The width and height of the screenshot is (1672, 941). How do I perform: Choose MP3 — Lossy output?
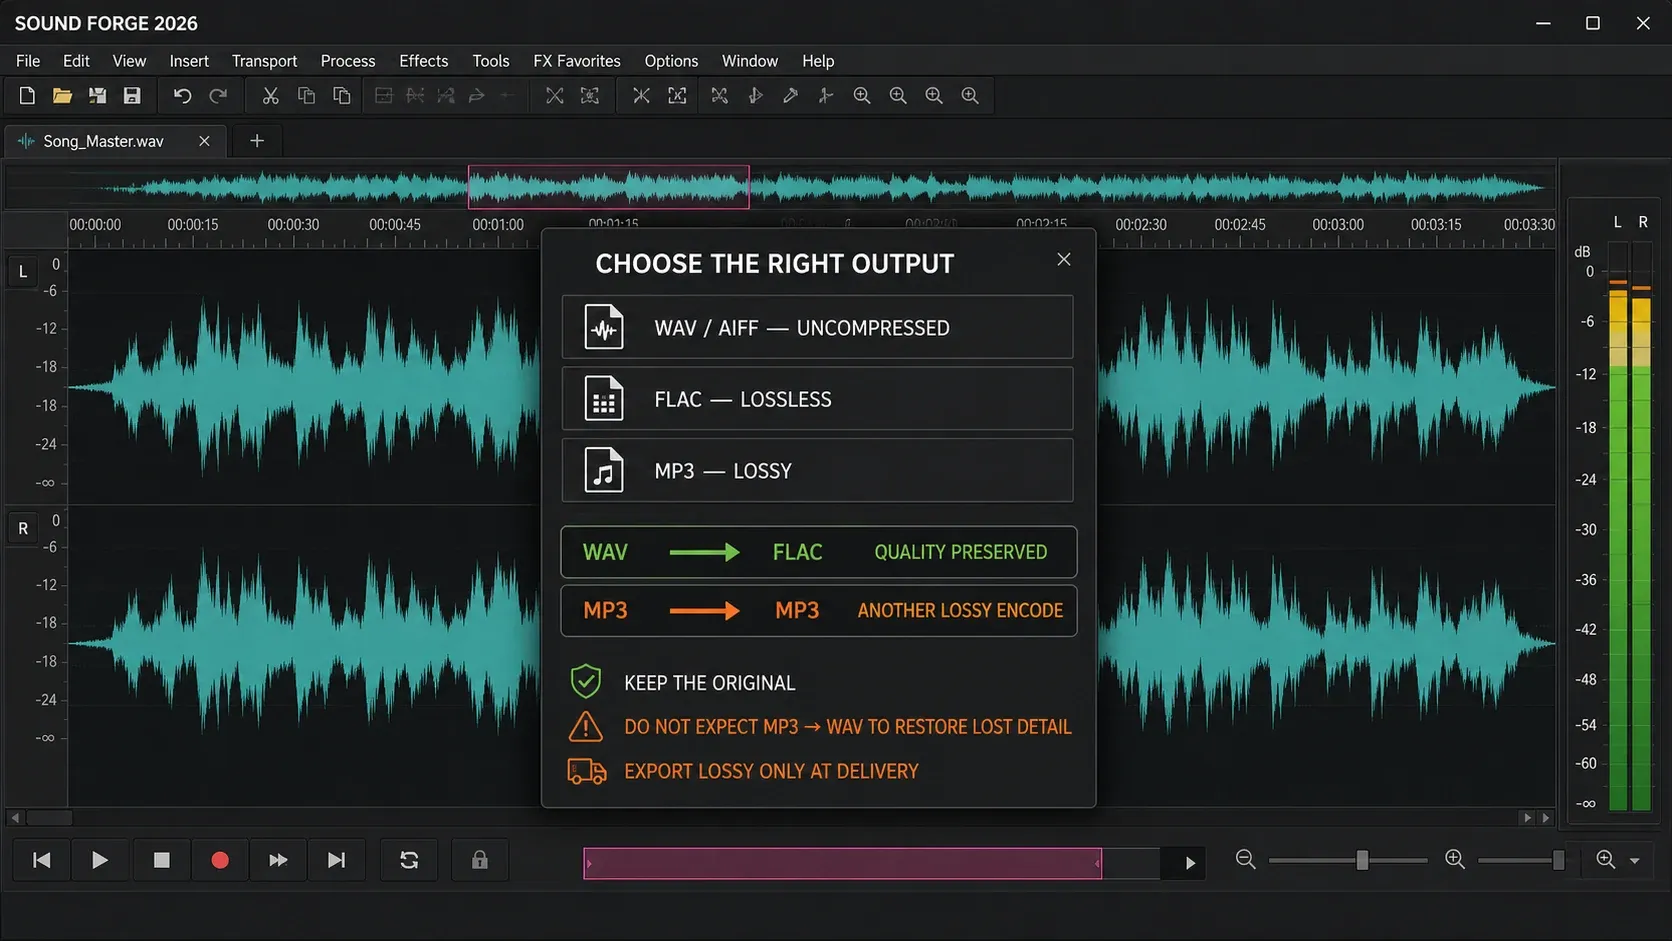817,470
